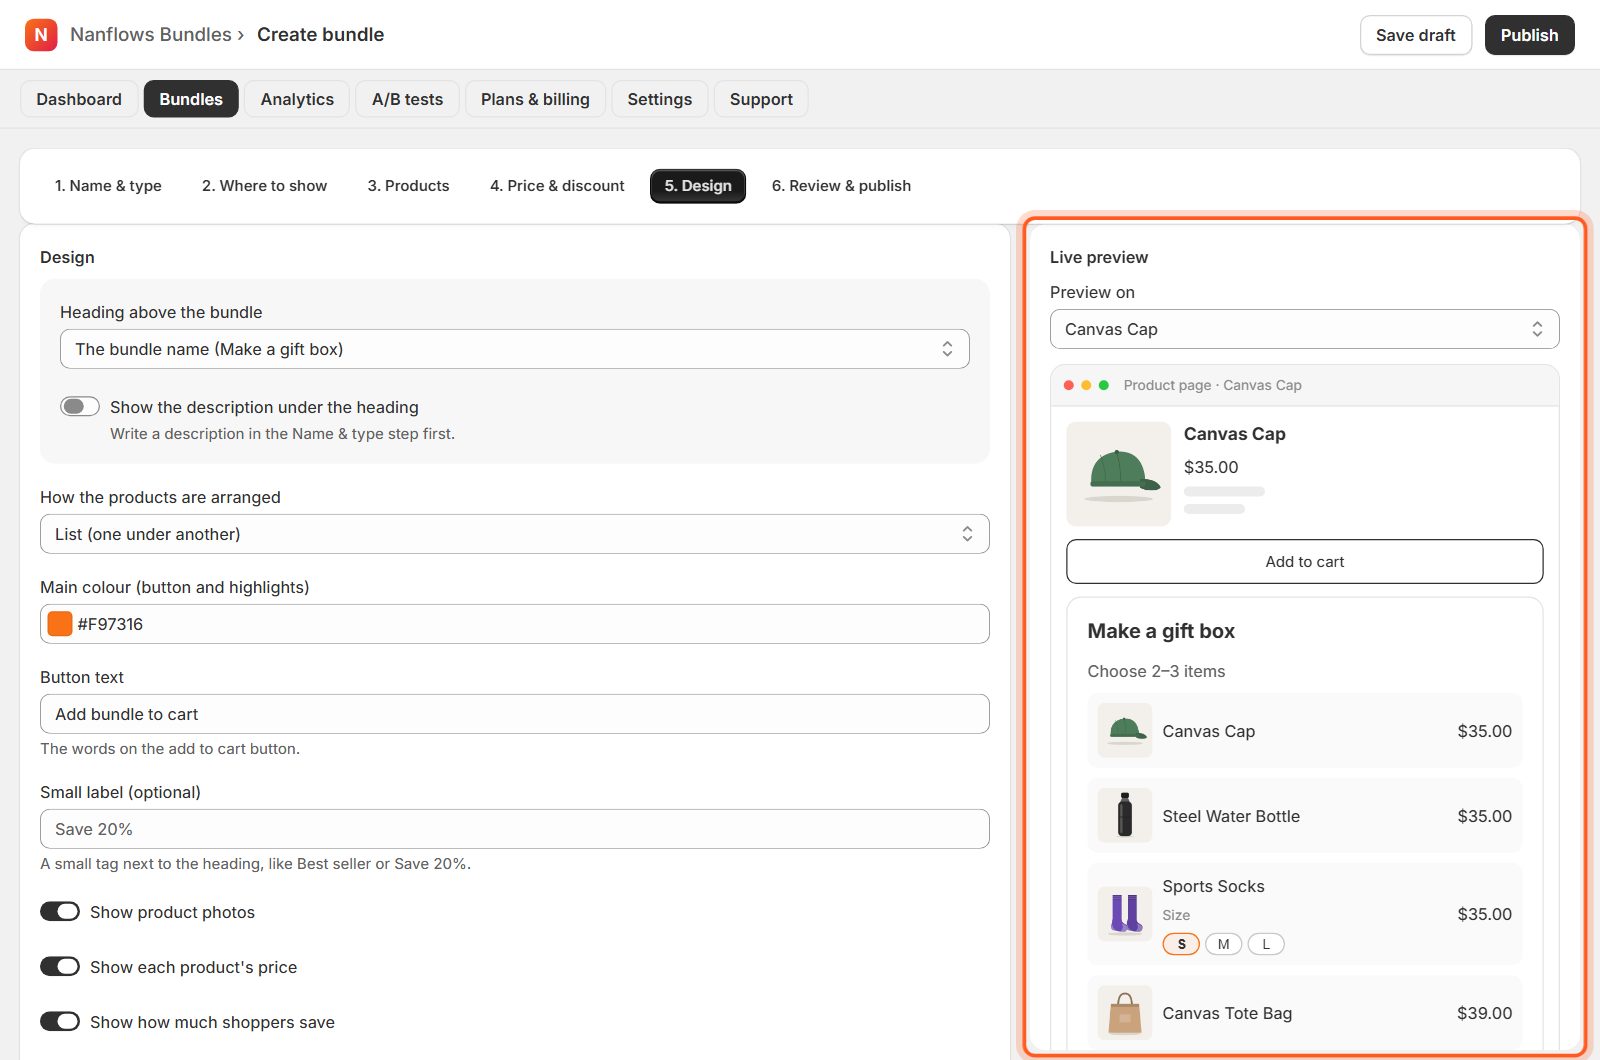This screenshot has height=1060, width=1600.
Task: Click the Nanflows Bundles breadcrumb link
Action: pos(151,34)
